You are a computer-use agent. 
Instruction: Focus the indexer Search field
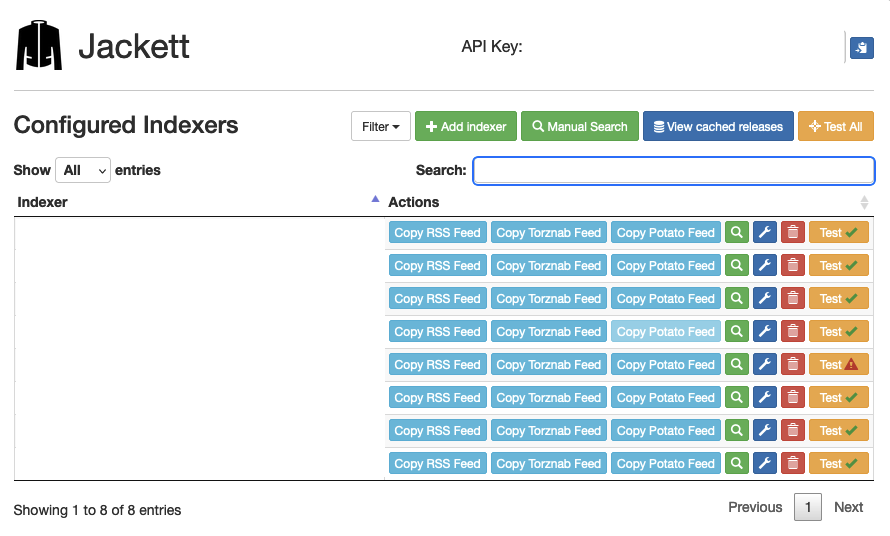pyautogui.click(x=674, y=170)
